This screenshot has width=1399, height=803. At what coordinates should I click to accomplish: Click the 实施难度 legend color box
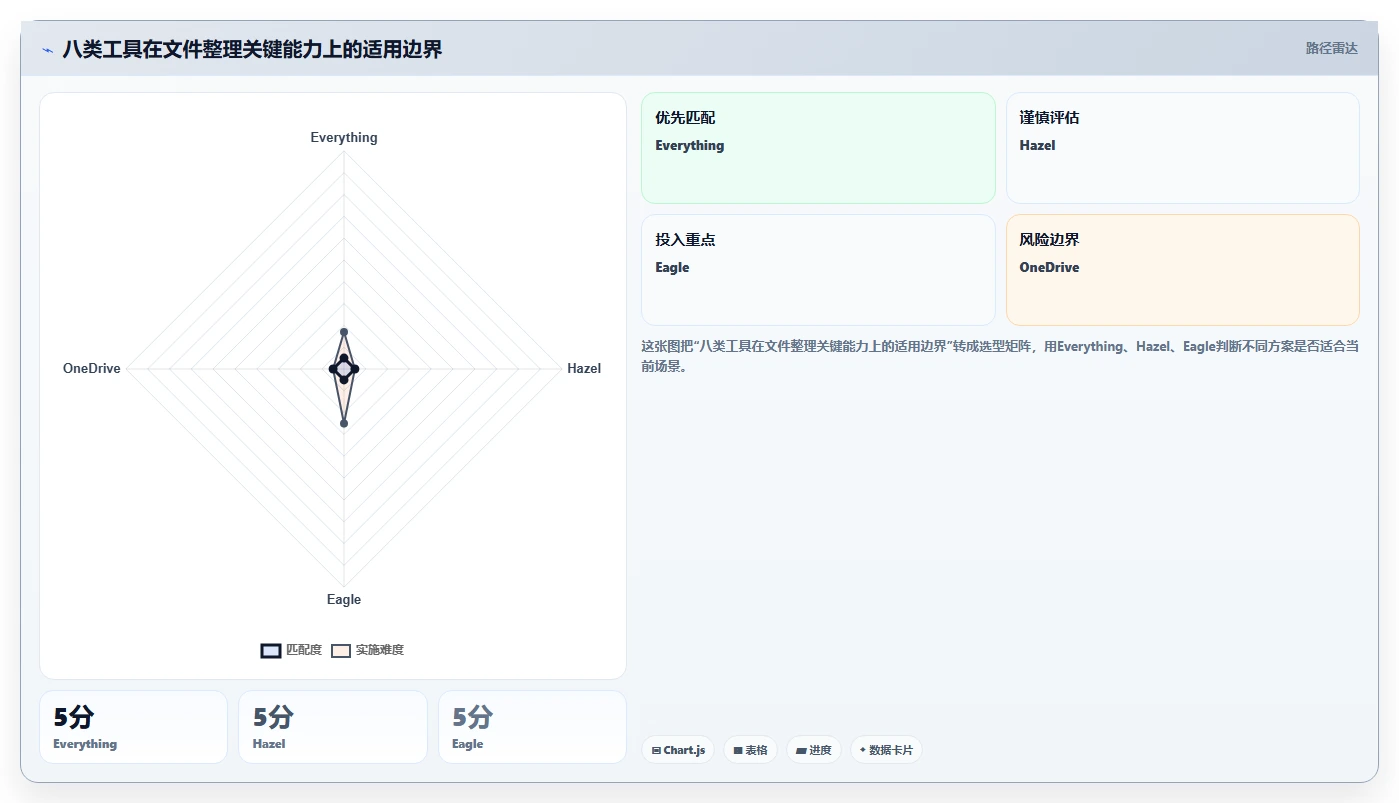[x=341, y=650]
